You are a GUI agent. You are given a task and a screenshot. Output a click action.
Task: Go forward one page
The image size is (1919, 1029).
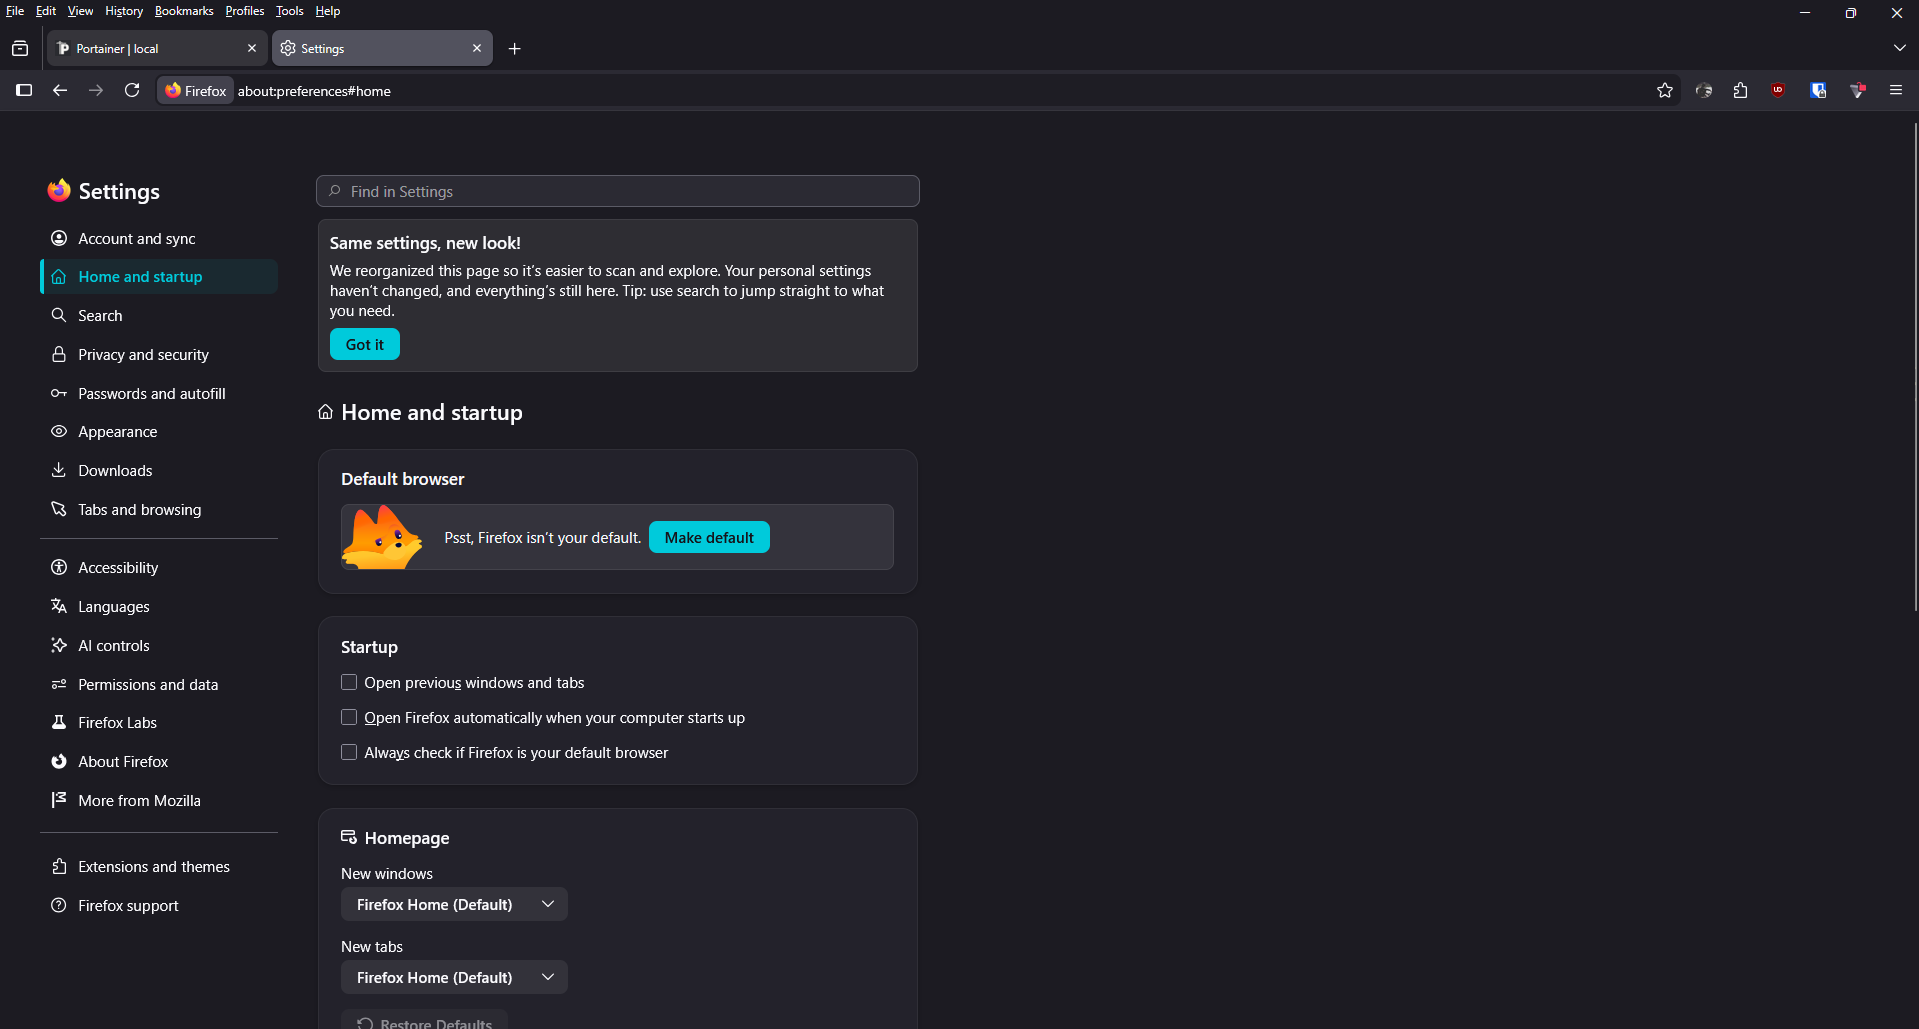pos(96,90)
